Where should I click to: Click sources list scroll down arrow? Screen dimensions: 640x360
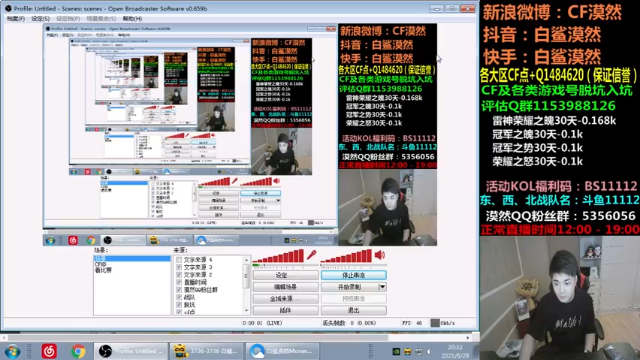click(246, 311)
